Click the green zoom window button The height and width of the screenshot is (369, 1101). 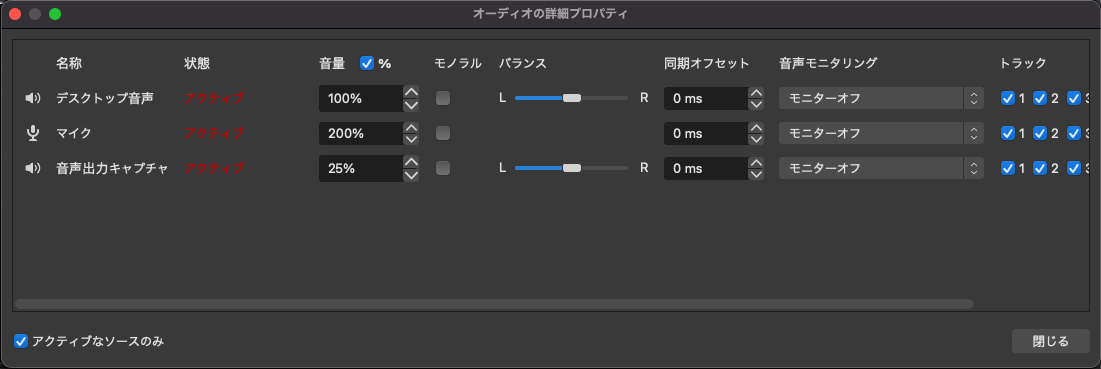coord(55,14)
